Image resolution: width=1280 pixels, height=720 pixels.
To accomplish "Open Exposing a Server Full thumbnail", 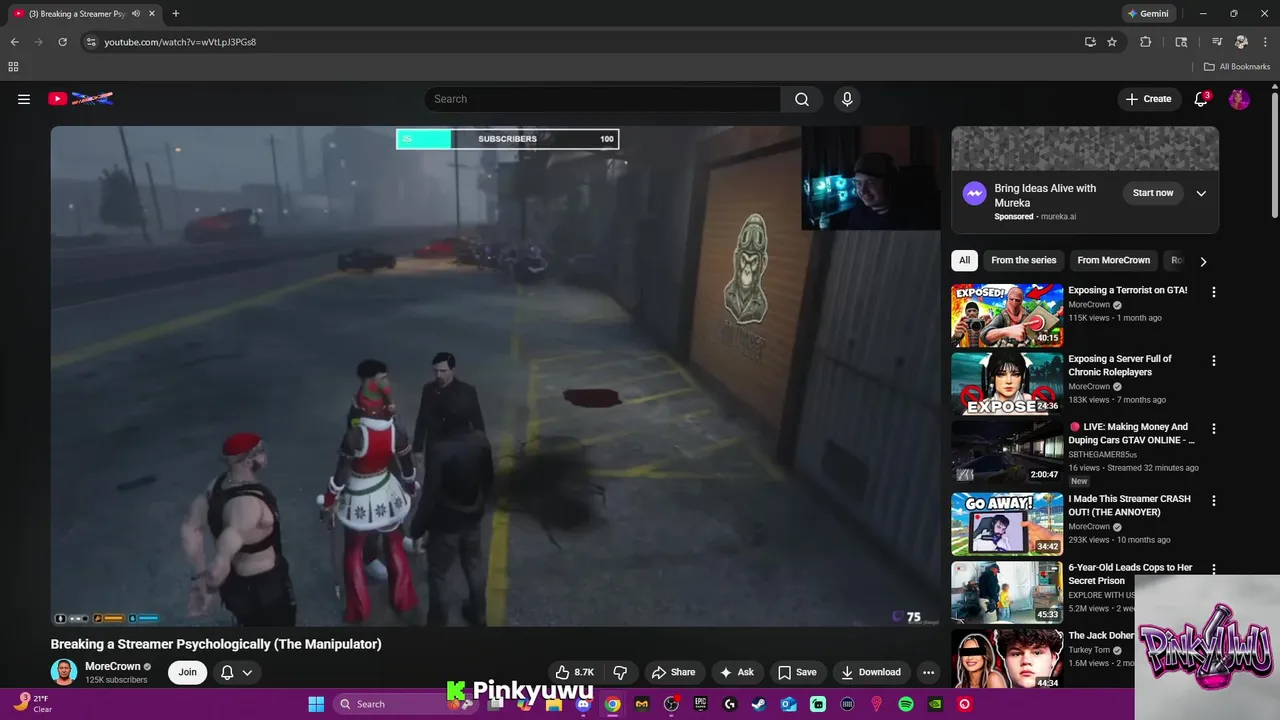I will pos(1007,383).
